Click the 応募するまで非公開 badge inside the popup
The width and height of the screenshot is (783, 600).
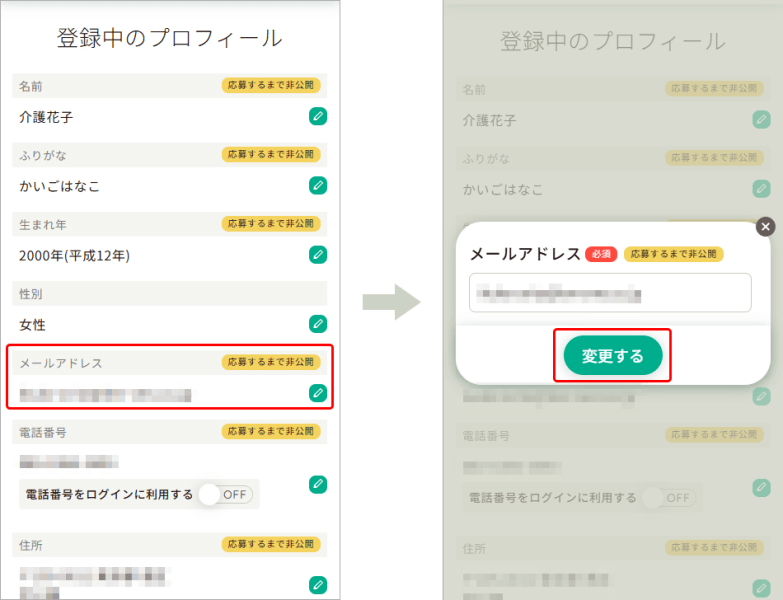click(x=673, y=254)
